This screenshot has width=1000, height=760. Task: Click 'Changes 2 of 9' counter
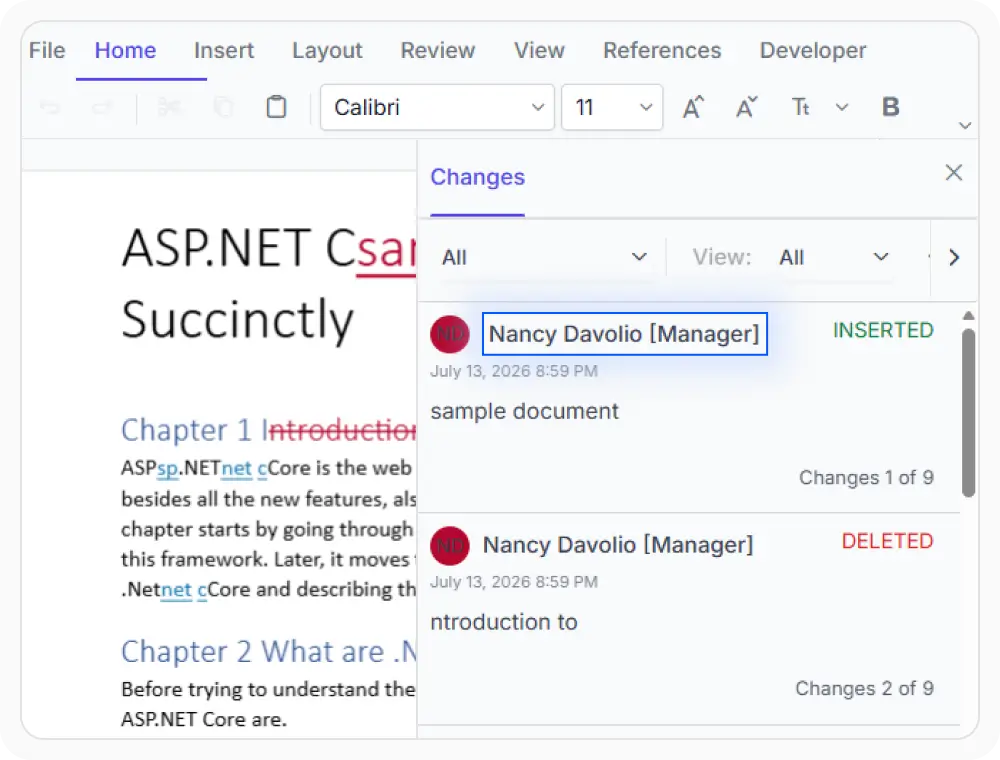(x=864, y=689)
